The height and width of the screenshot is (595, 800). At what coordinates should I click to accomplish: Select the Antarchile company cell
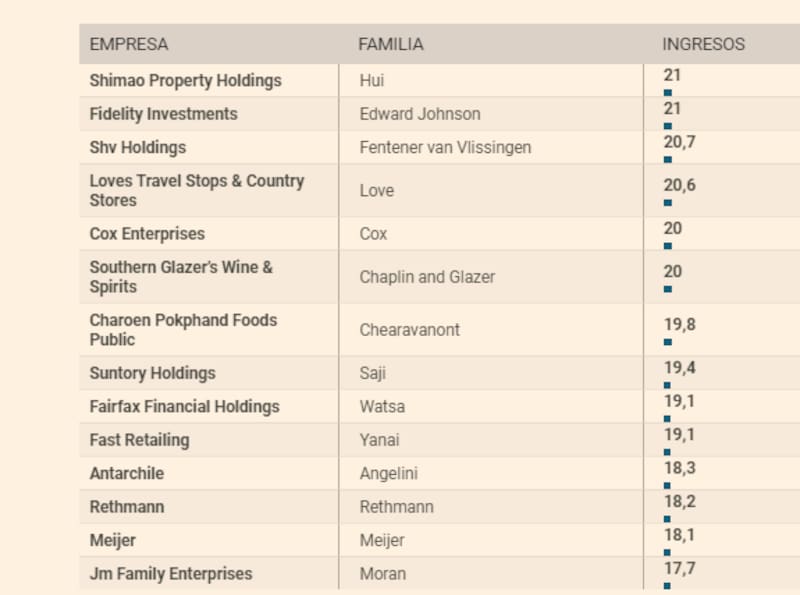[127, 473]
